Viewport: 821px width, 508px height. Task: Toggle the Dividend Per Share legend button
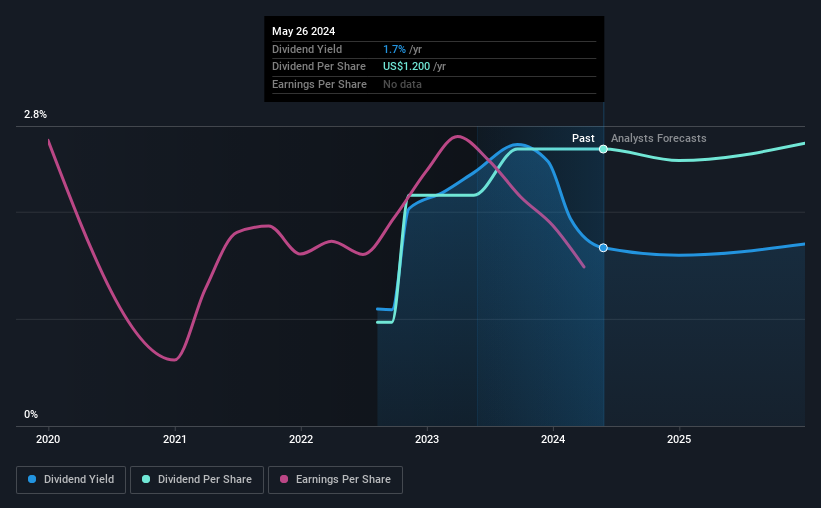click(197, 480)
